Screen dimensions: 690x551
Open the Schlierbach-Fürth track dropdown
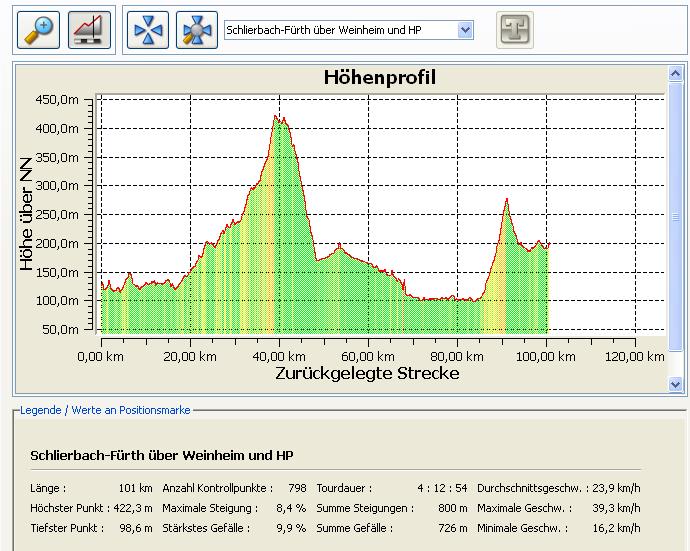(x=465, y=30)
